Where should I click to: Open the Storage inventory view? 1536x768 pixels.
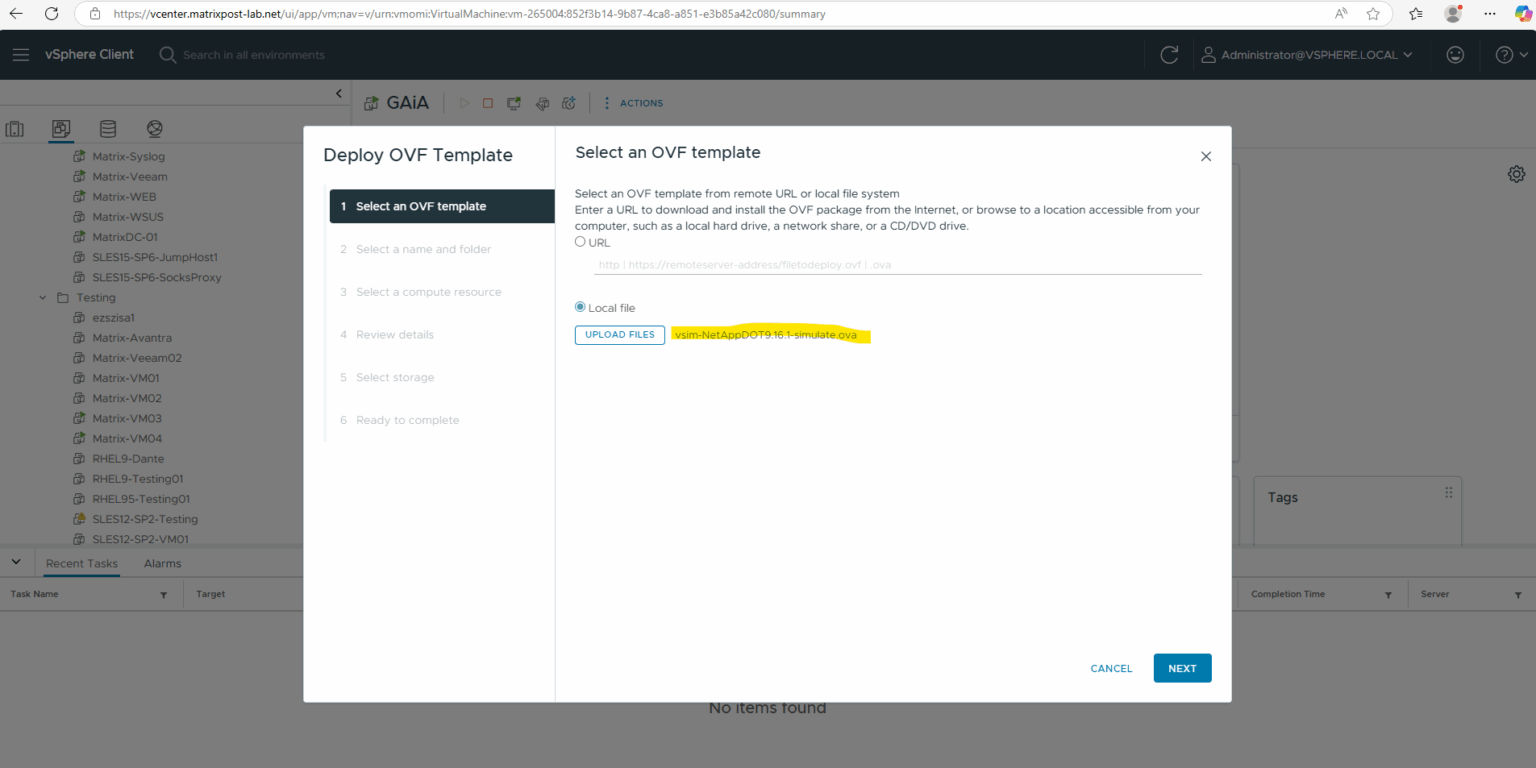tap(108, 128)
